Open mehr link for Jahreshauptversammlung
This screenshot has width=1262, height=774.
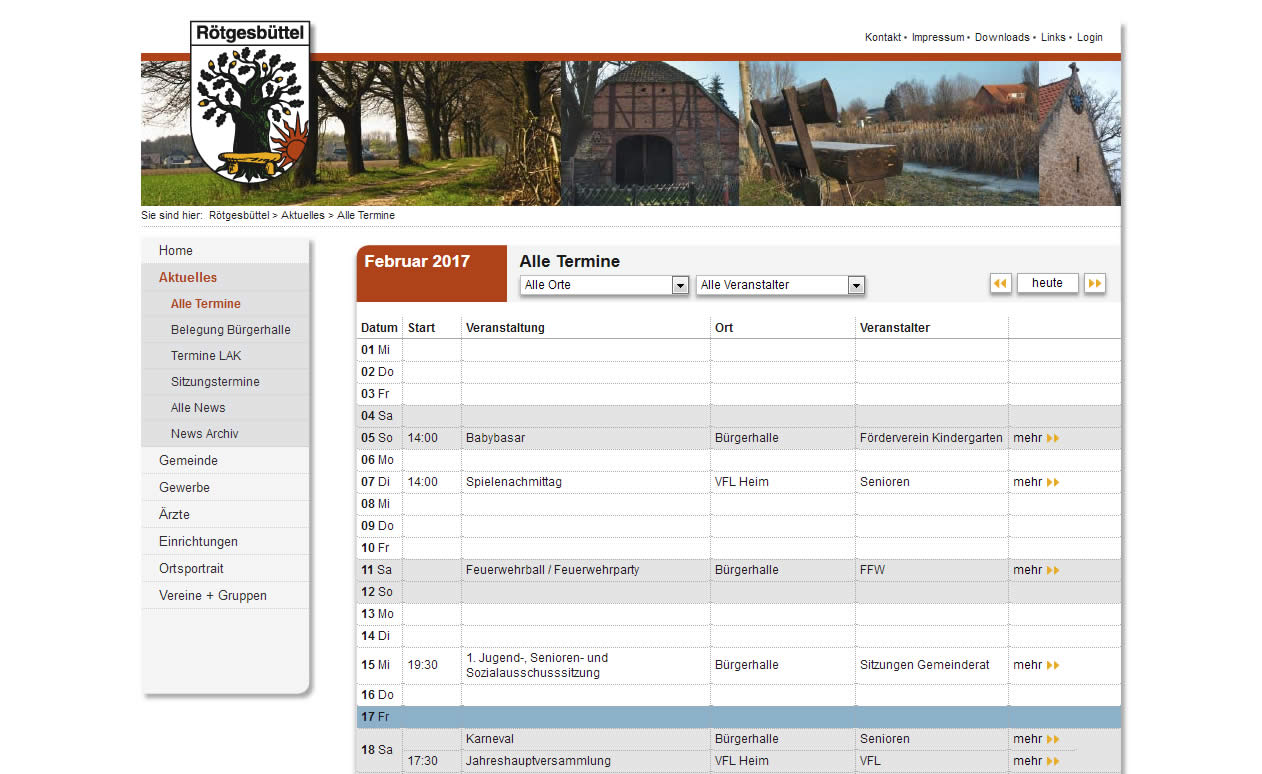[1036, 761]
